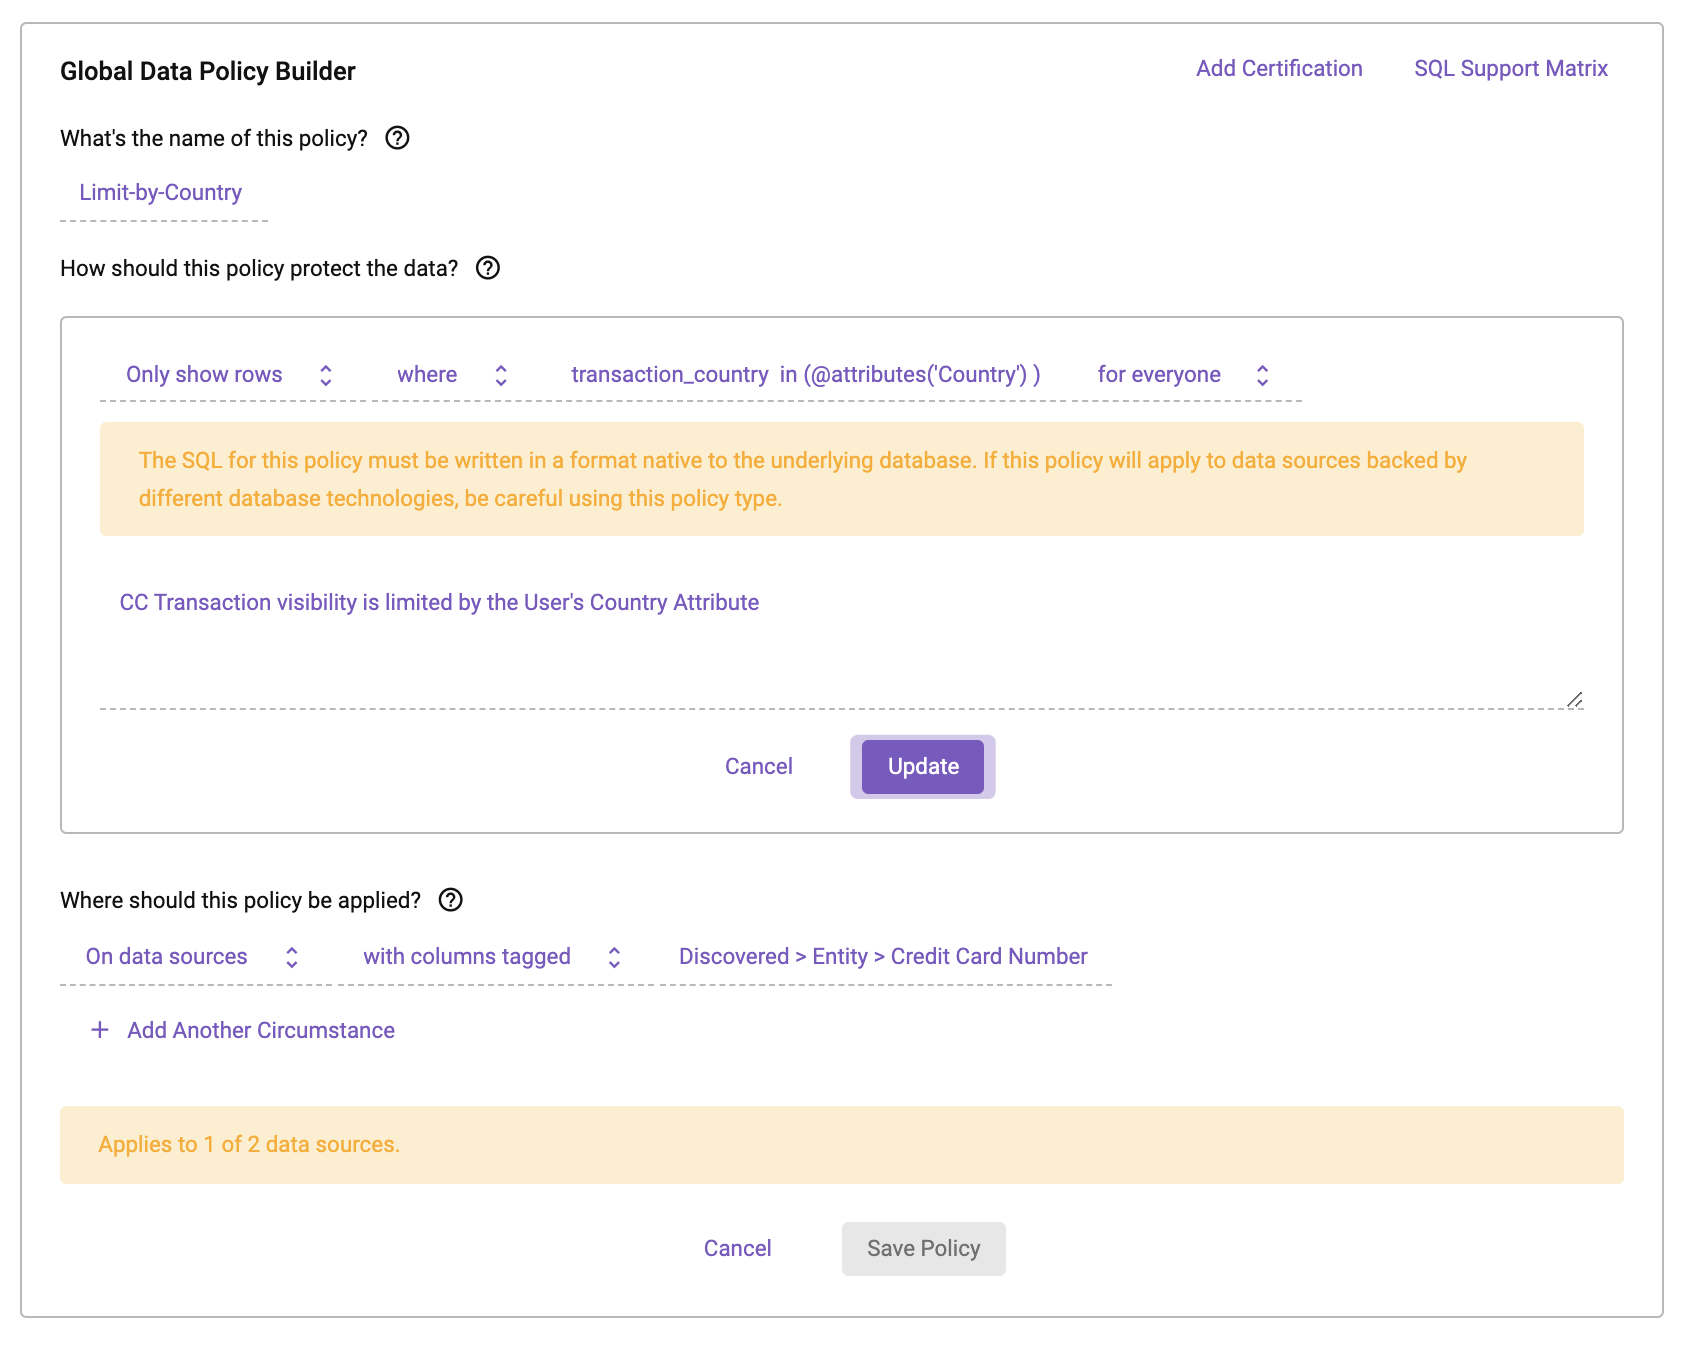Image resolution: width=1686 pixels, height=1352 pixels.
Task: Cancel the policy next to Save Policy
Action: click(x=738, y=1249)
